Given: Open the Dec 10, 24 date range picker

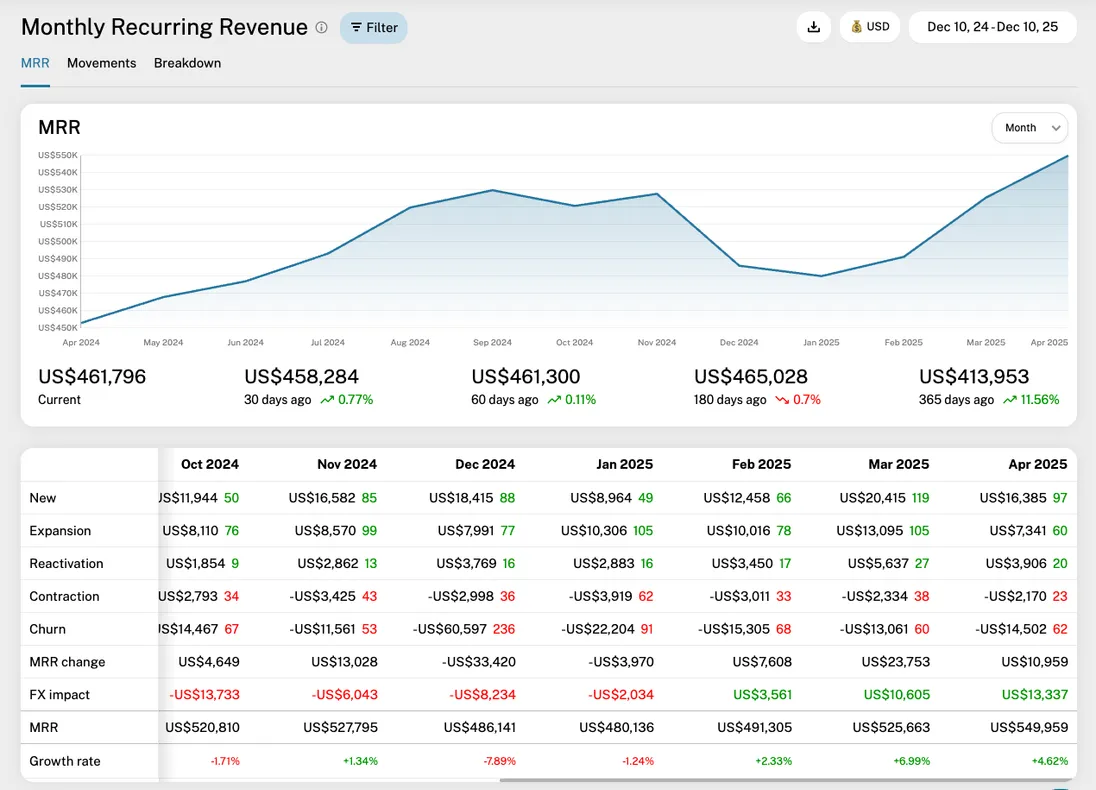Looking at the screenshot, I should pos(991,27).
